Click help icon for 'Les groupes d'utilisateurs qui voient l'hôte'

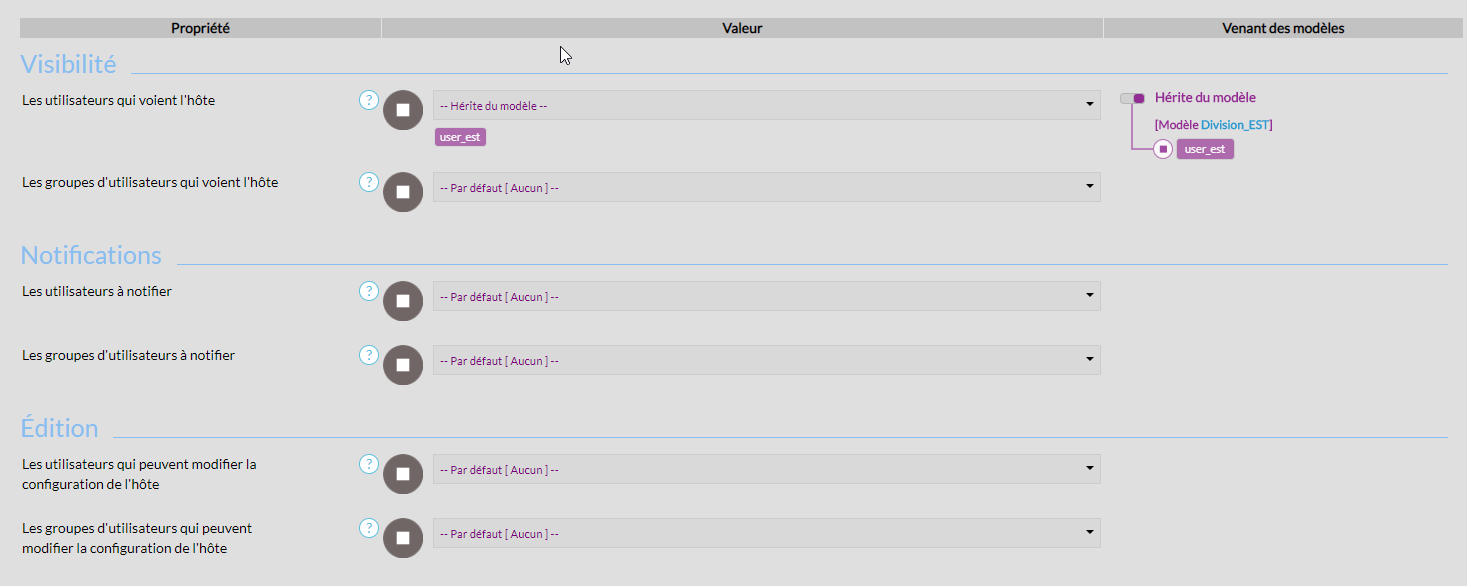coord(368,182)
